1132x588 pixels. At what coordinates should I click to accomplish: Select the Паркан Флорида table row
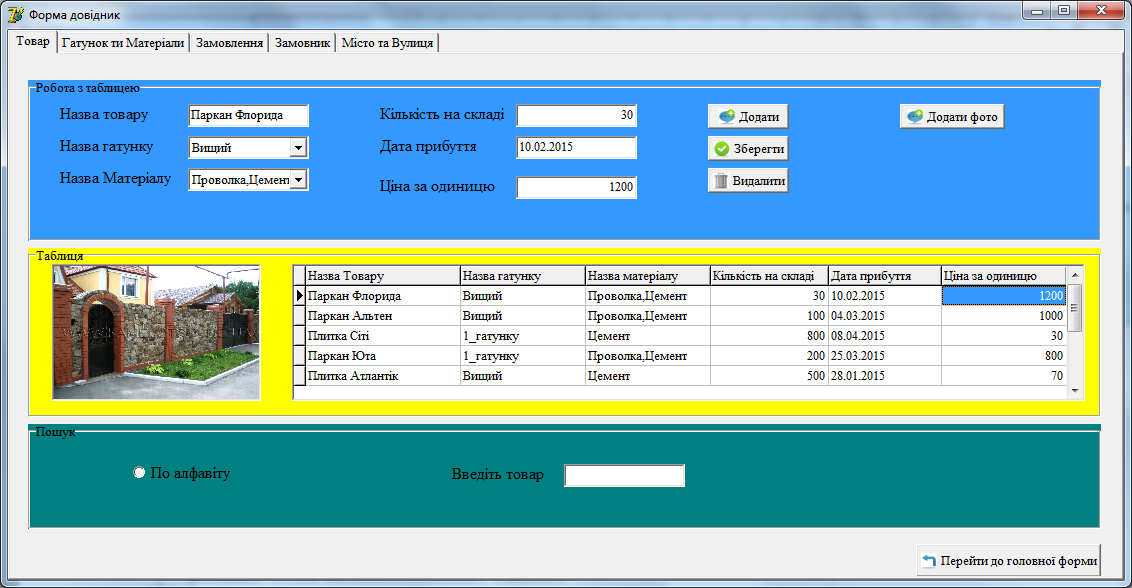click(x=680, y=295)
